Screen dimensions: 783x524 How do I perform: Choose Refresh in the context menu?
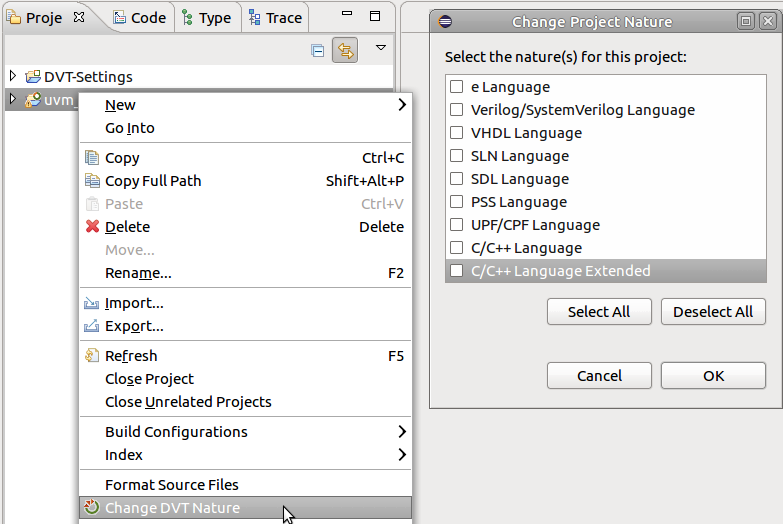click(130, 356)
